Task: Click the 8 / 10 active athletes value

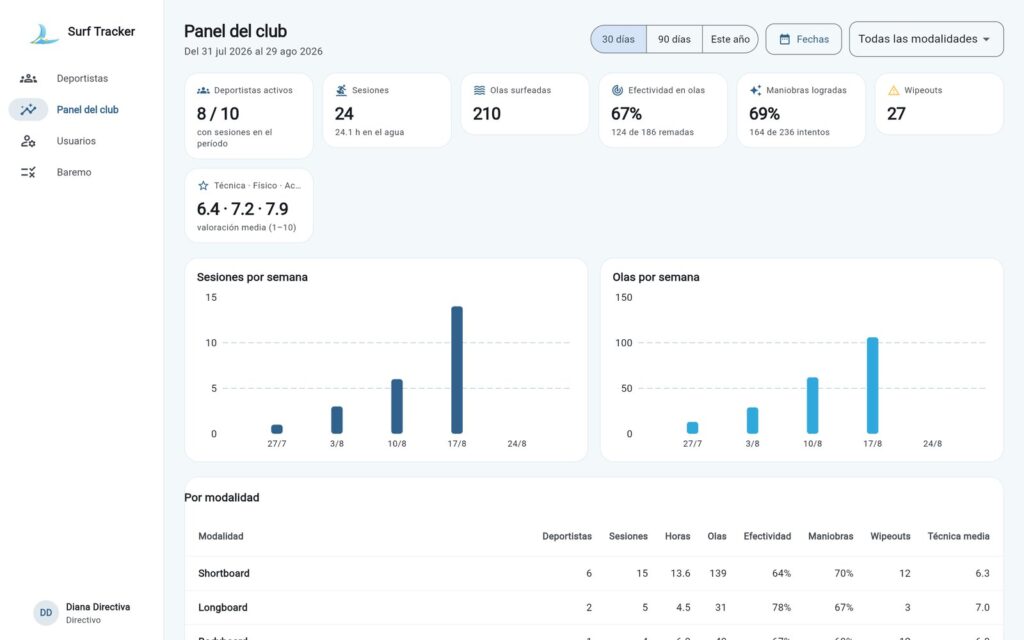Action: (x=218, y=114)
